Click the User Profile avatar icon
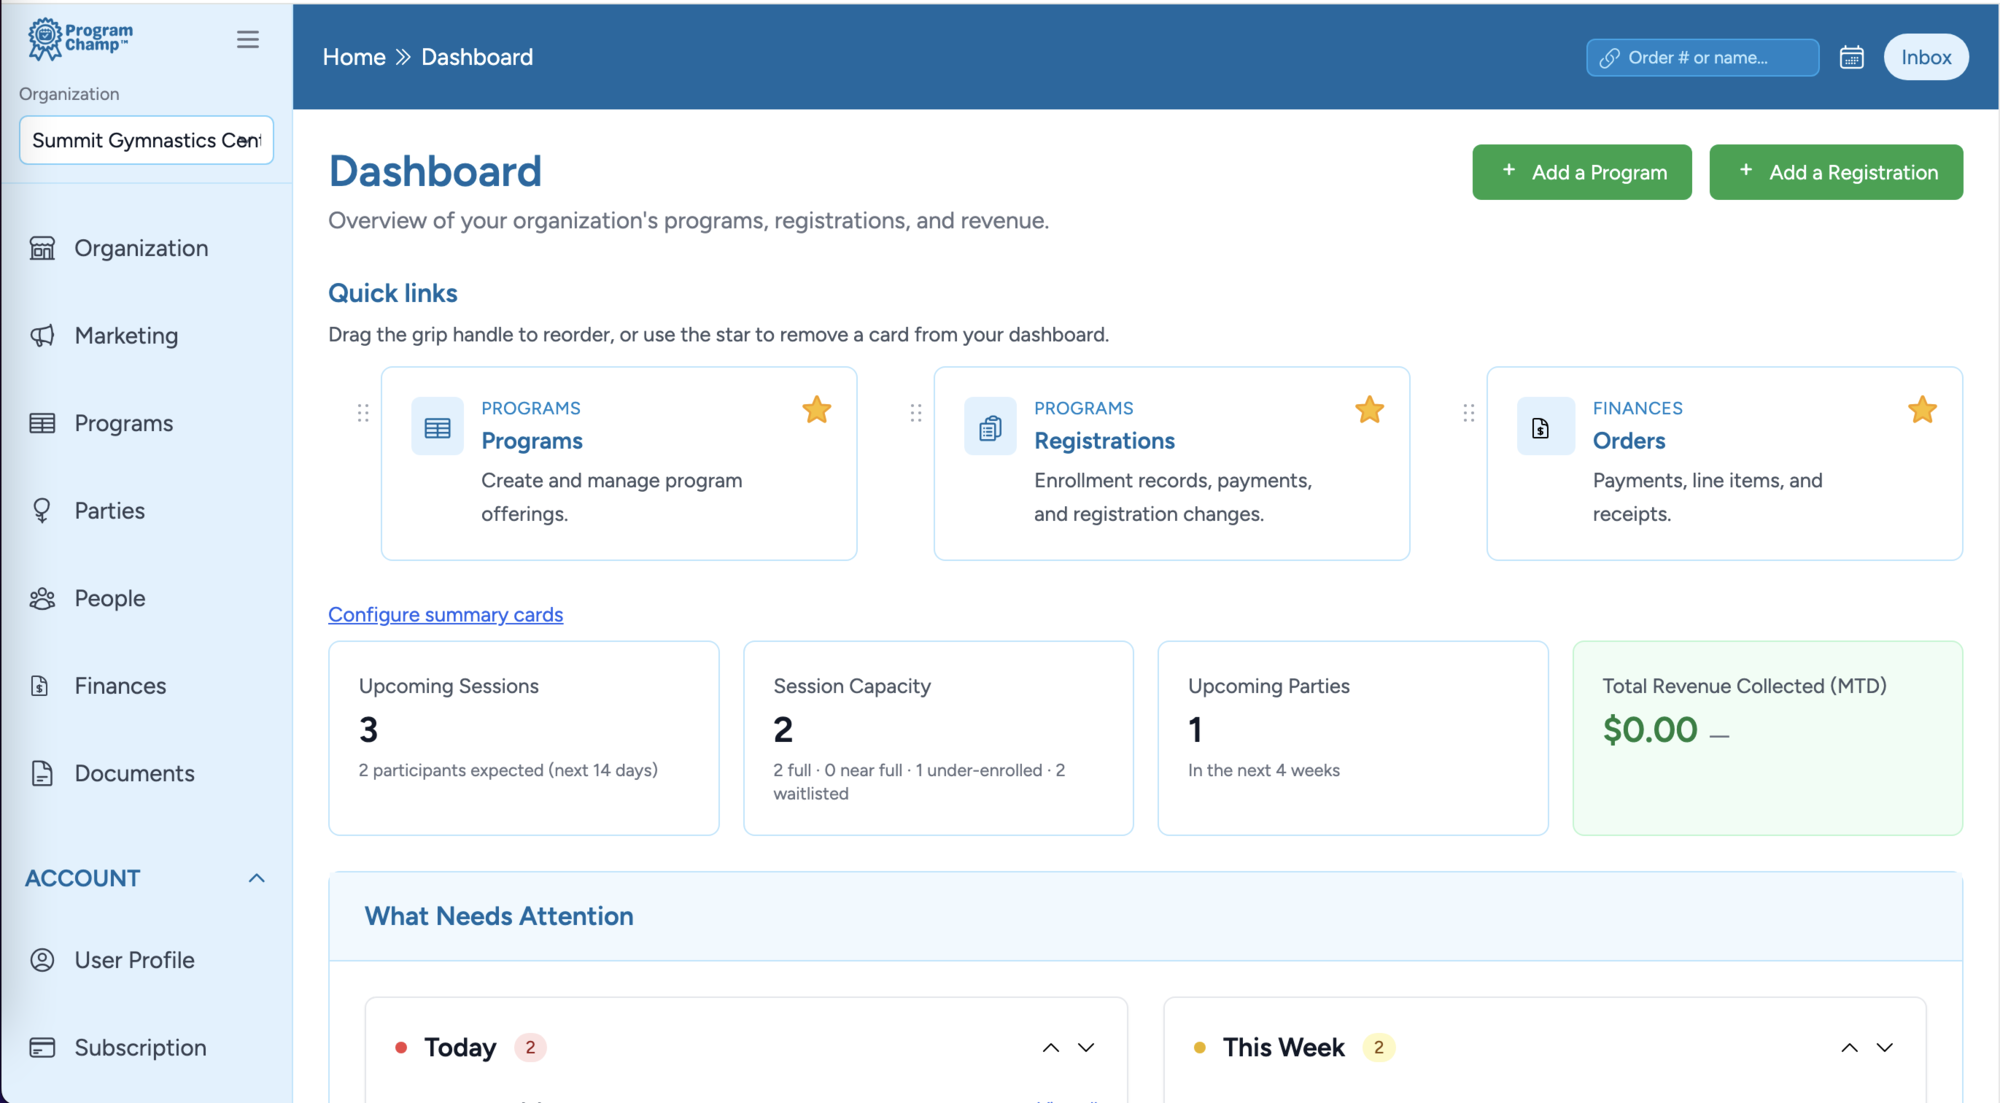 42,960
